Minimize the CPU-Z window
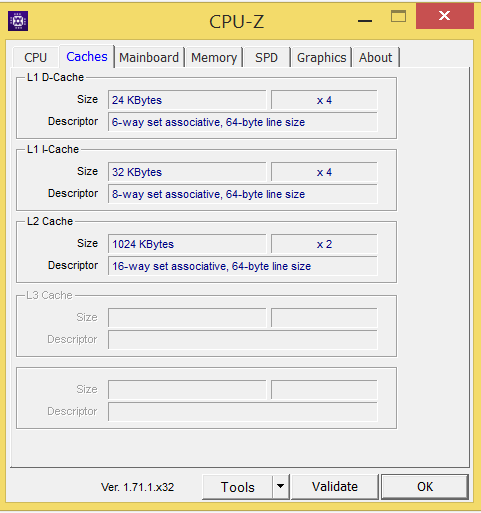This screenshot has height=513, width=481. coord(365,21)
